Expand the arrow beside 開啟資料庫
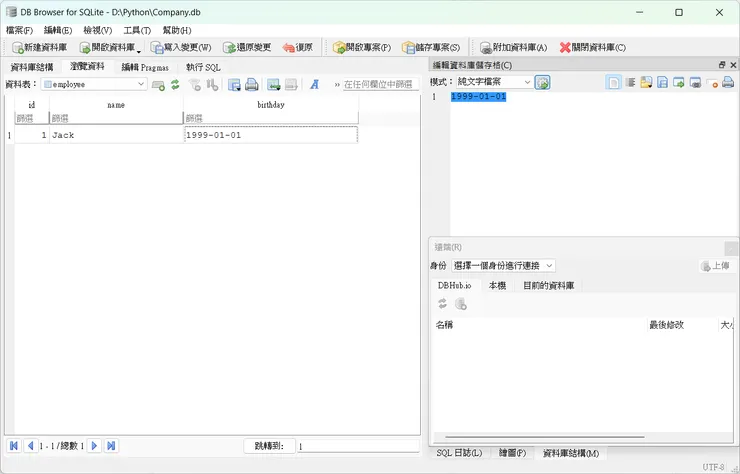Image resolution: width=740 pixels, height=474 pixels. [139, 50]
